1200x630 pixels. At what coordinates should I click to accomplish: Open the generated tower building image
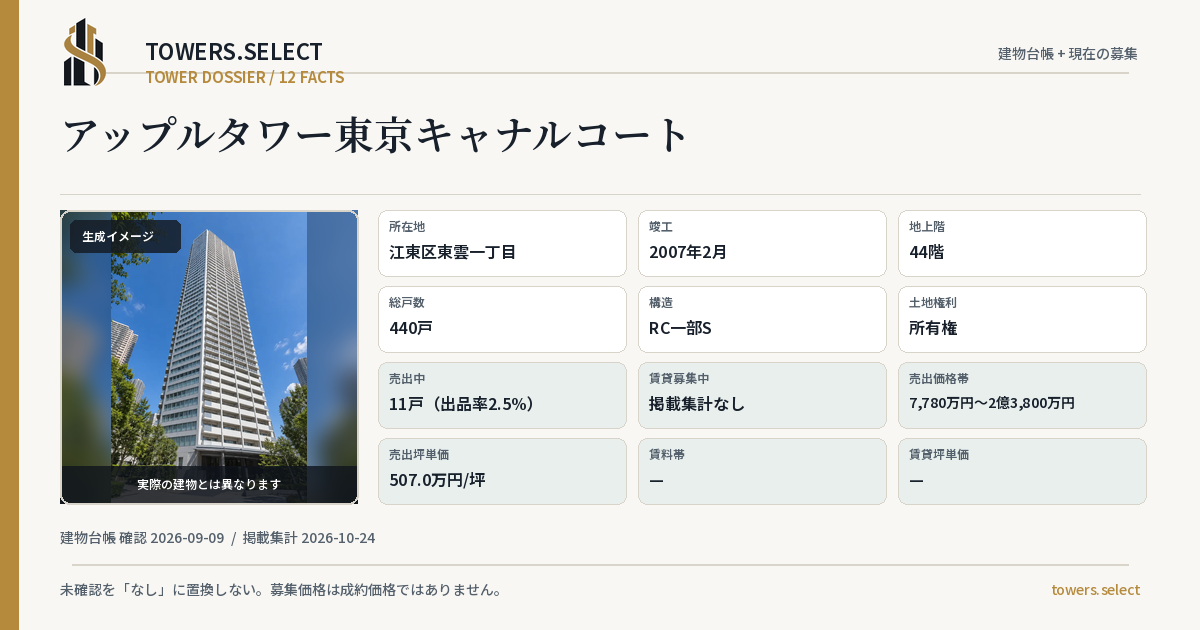[209, 357]
